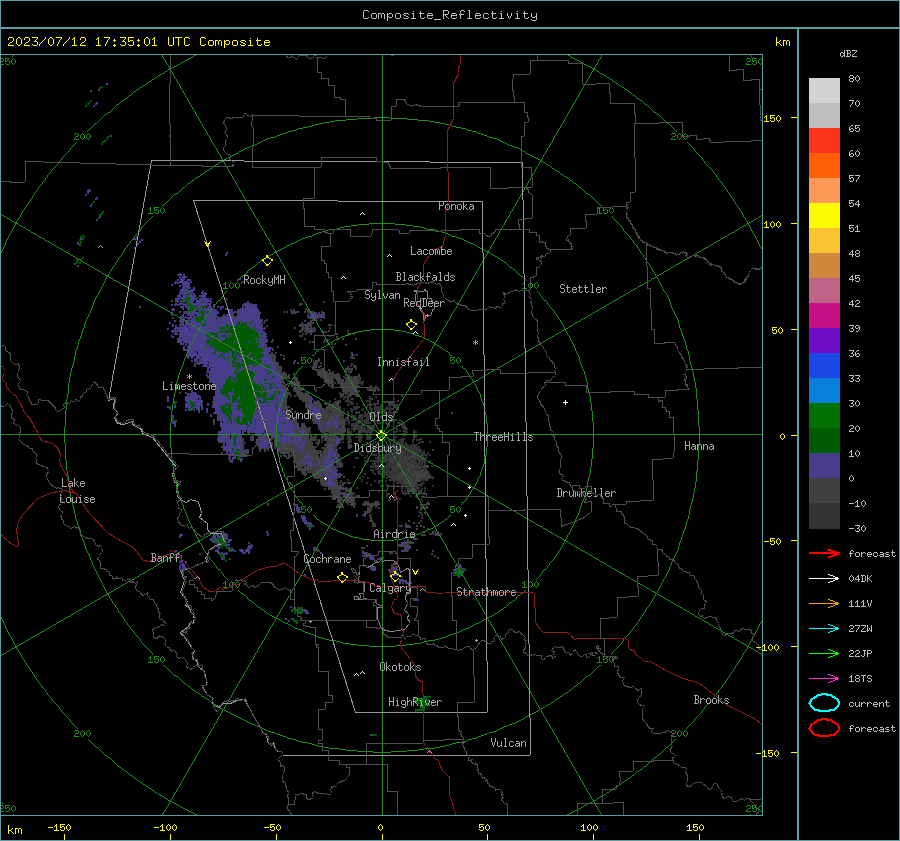The width and height of the screenshot is (900, 841).
Task: Click the diamond marker near Cochrane
Action: pos(343,577)
